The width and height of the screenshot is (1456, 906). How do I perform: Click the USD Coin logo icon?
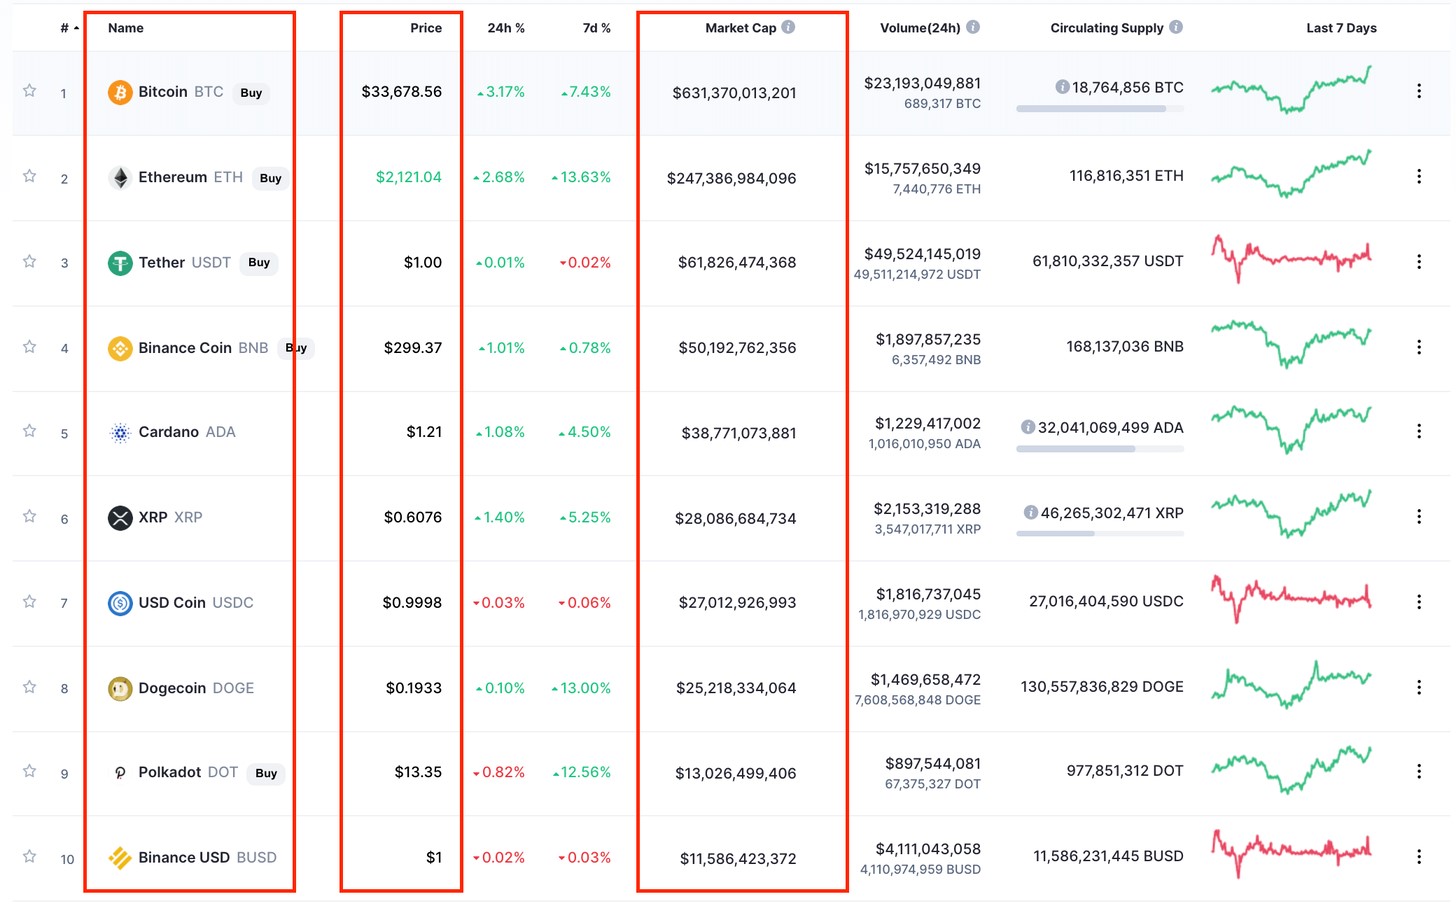(x=120, y=603)
